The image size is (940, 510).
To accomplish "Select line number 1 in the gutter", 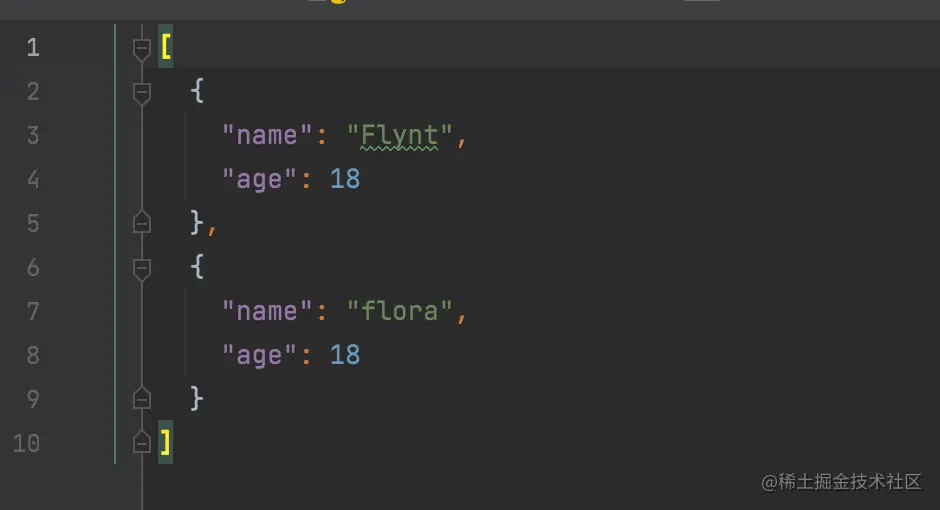I will pos(33,47).
